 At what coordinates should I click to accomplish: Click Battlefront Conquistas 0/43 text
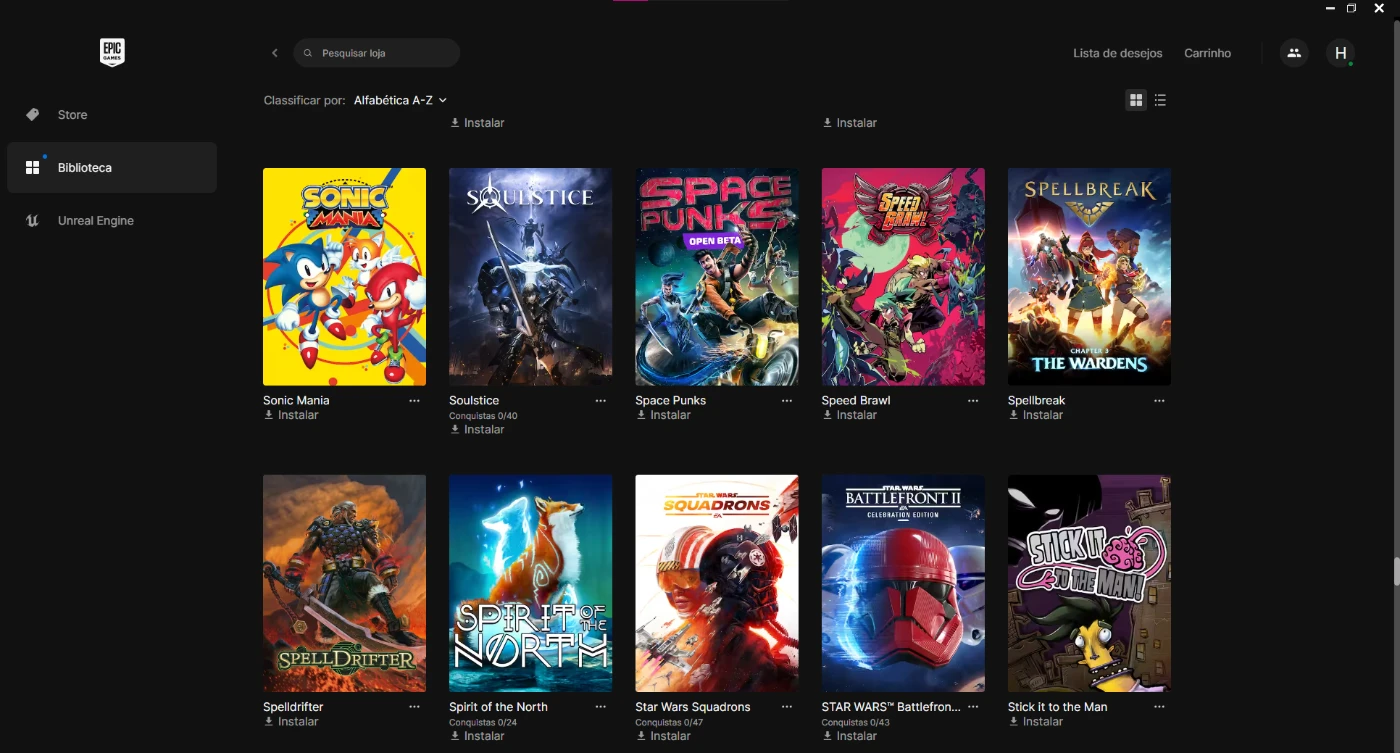coord(855,722)
